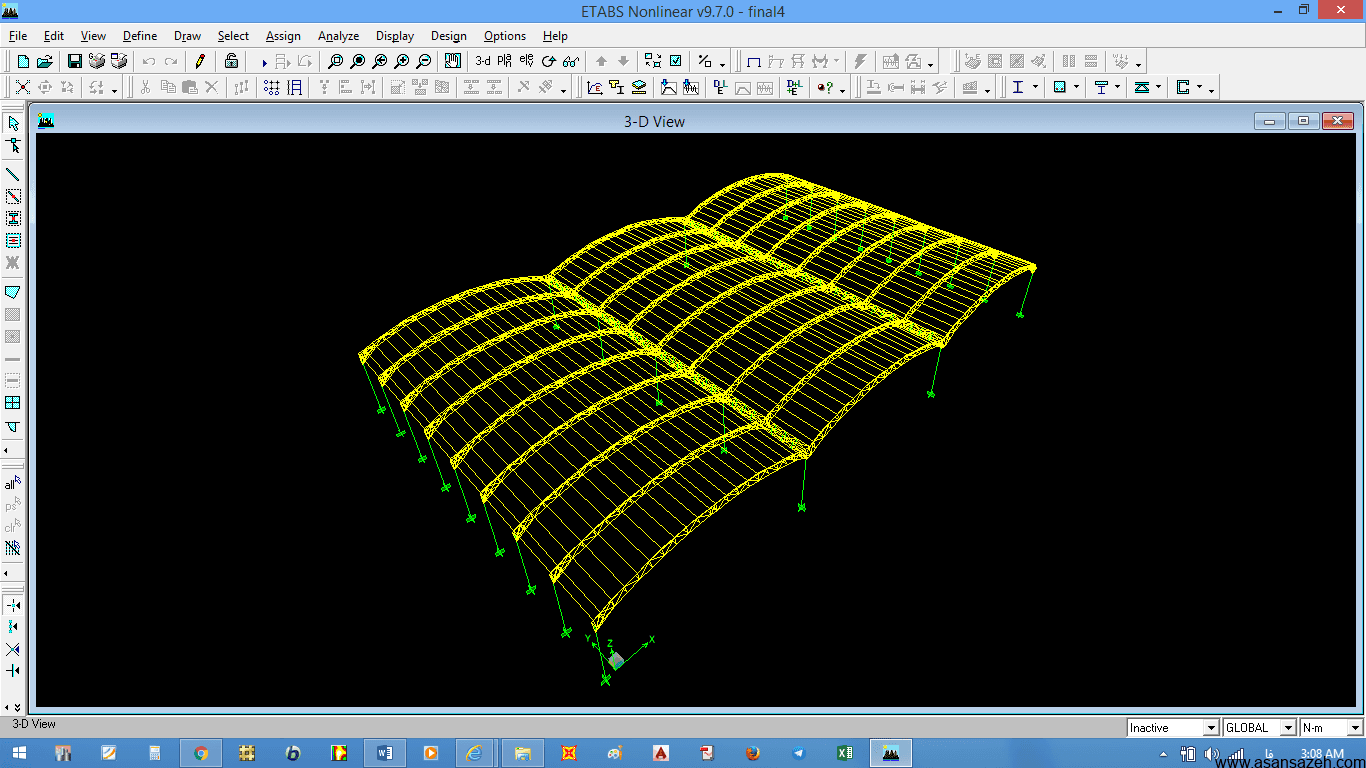Image resolution: width=1366 pixels, height=768 pixels.
Task: Activate the Pan hand tool
Action: point(453,61)
